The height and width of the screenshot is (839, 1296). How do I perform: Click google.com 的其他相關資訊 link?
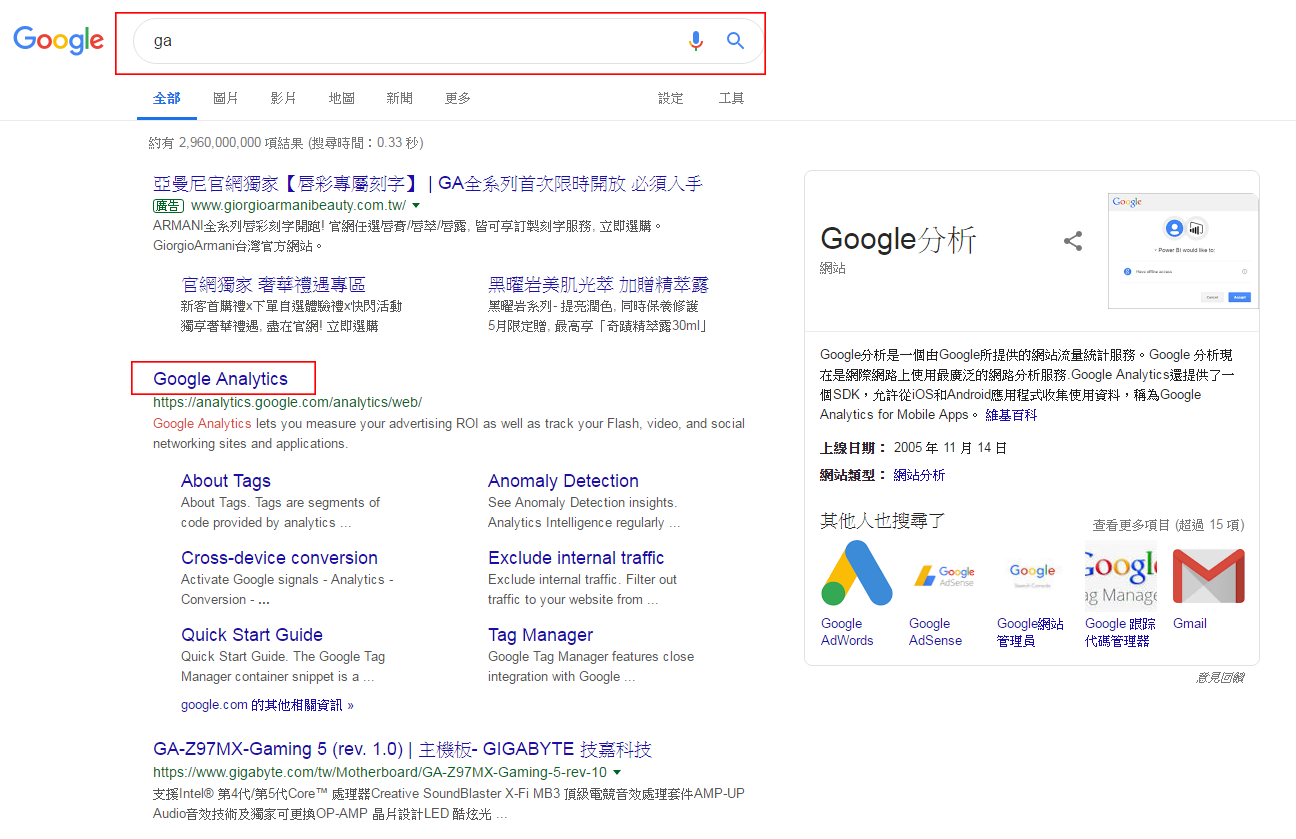267,705
